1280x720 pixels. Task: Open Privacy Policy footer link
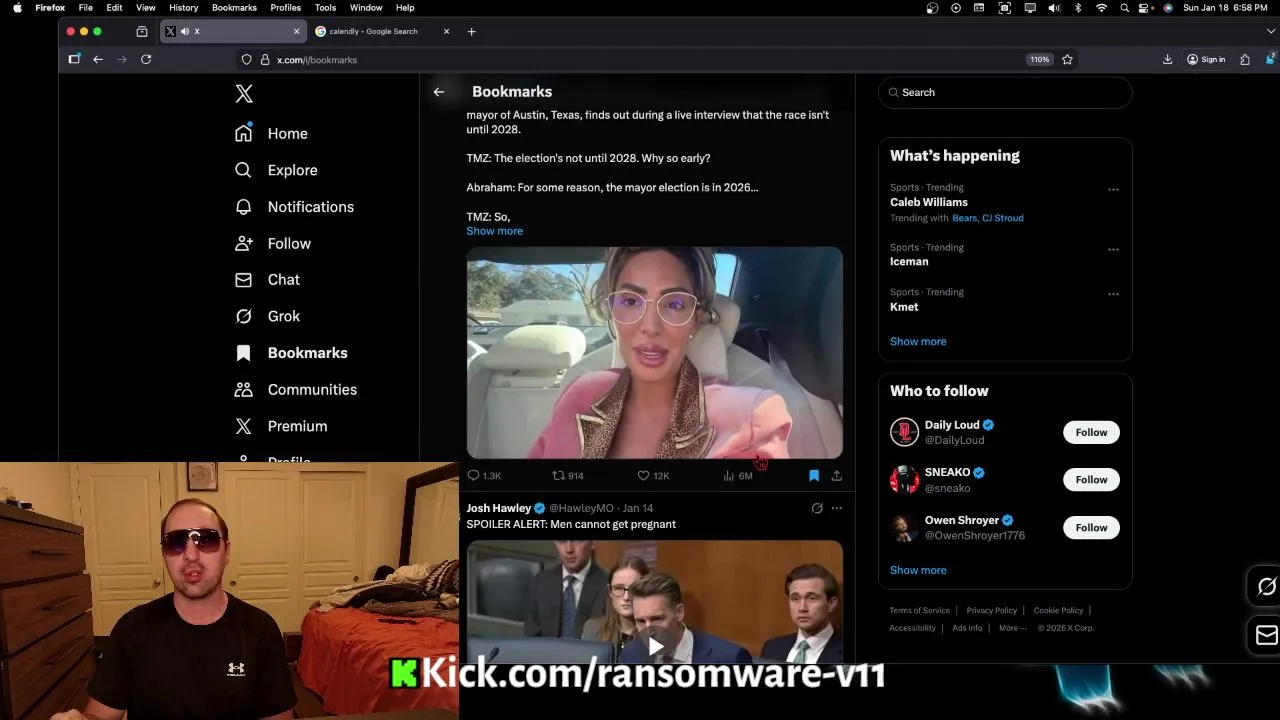coord(991,610)
